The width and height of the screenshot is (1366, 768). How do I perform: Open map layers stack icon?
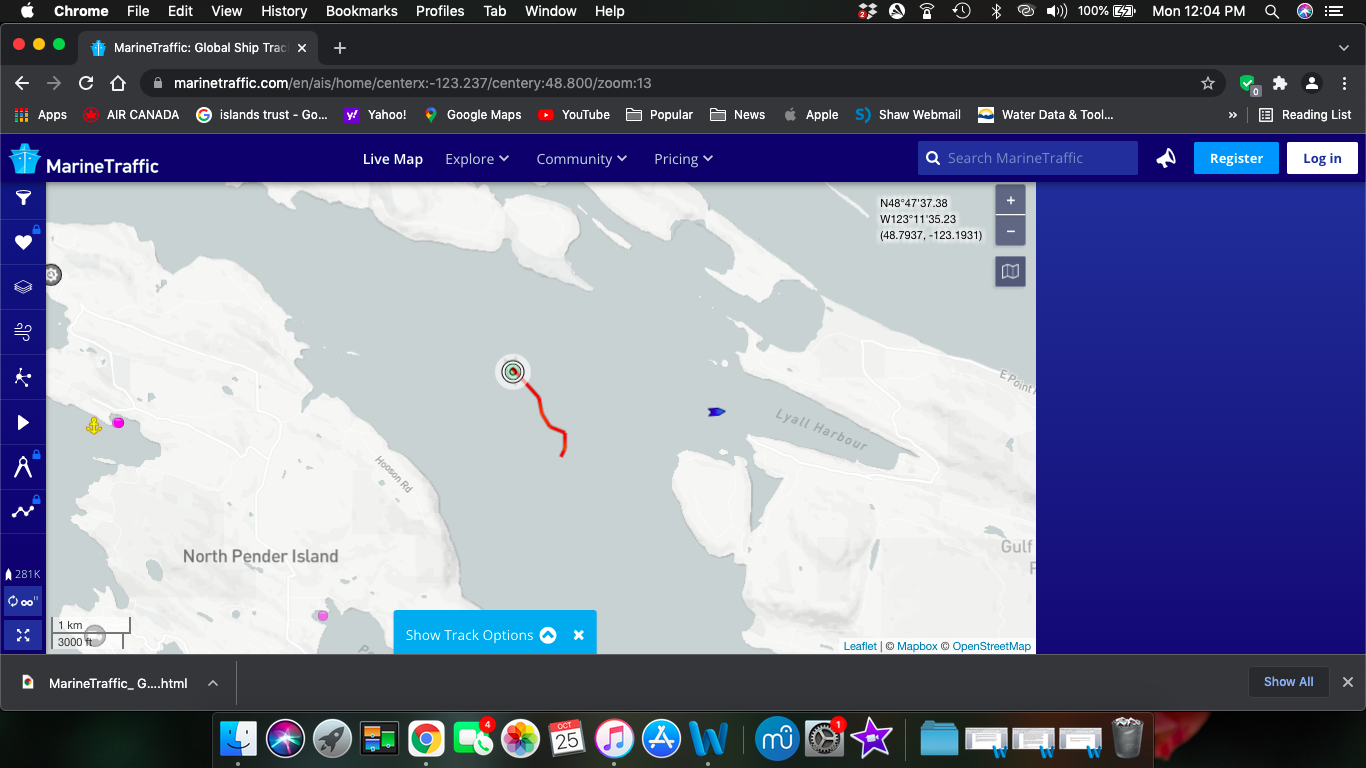tap(23, 287)
